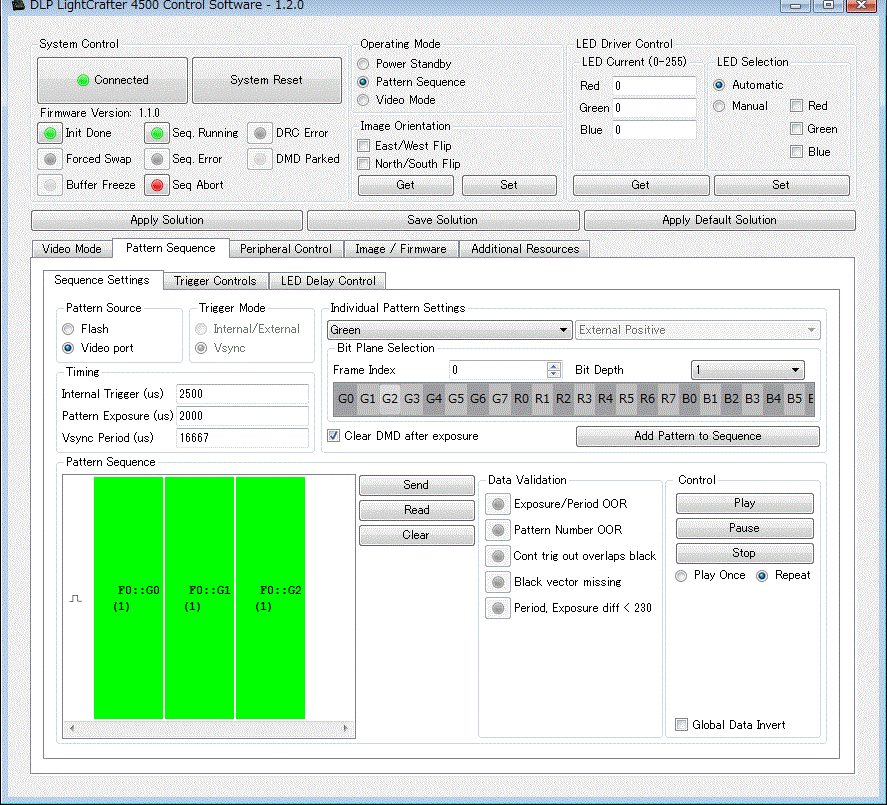Image resolution: width=887 pixels, height=805 pixels.
Task: Click the Init Done status indicator
Action: [x=50, y=134]
